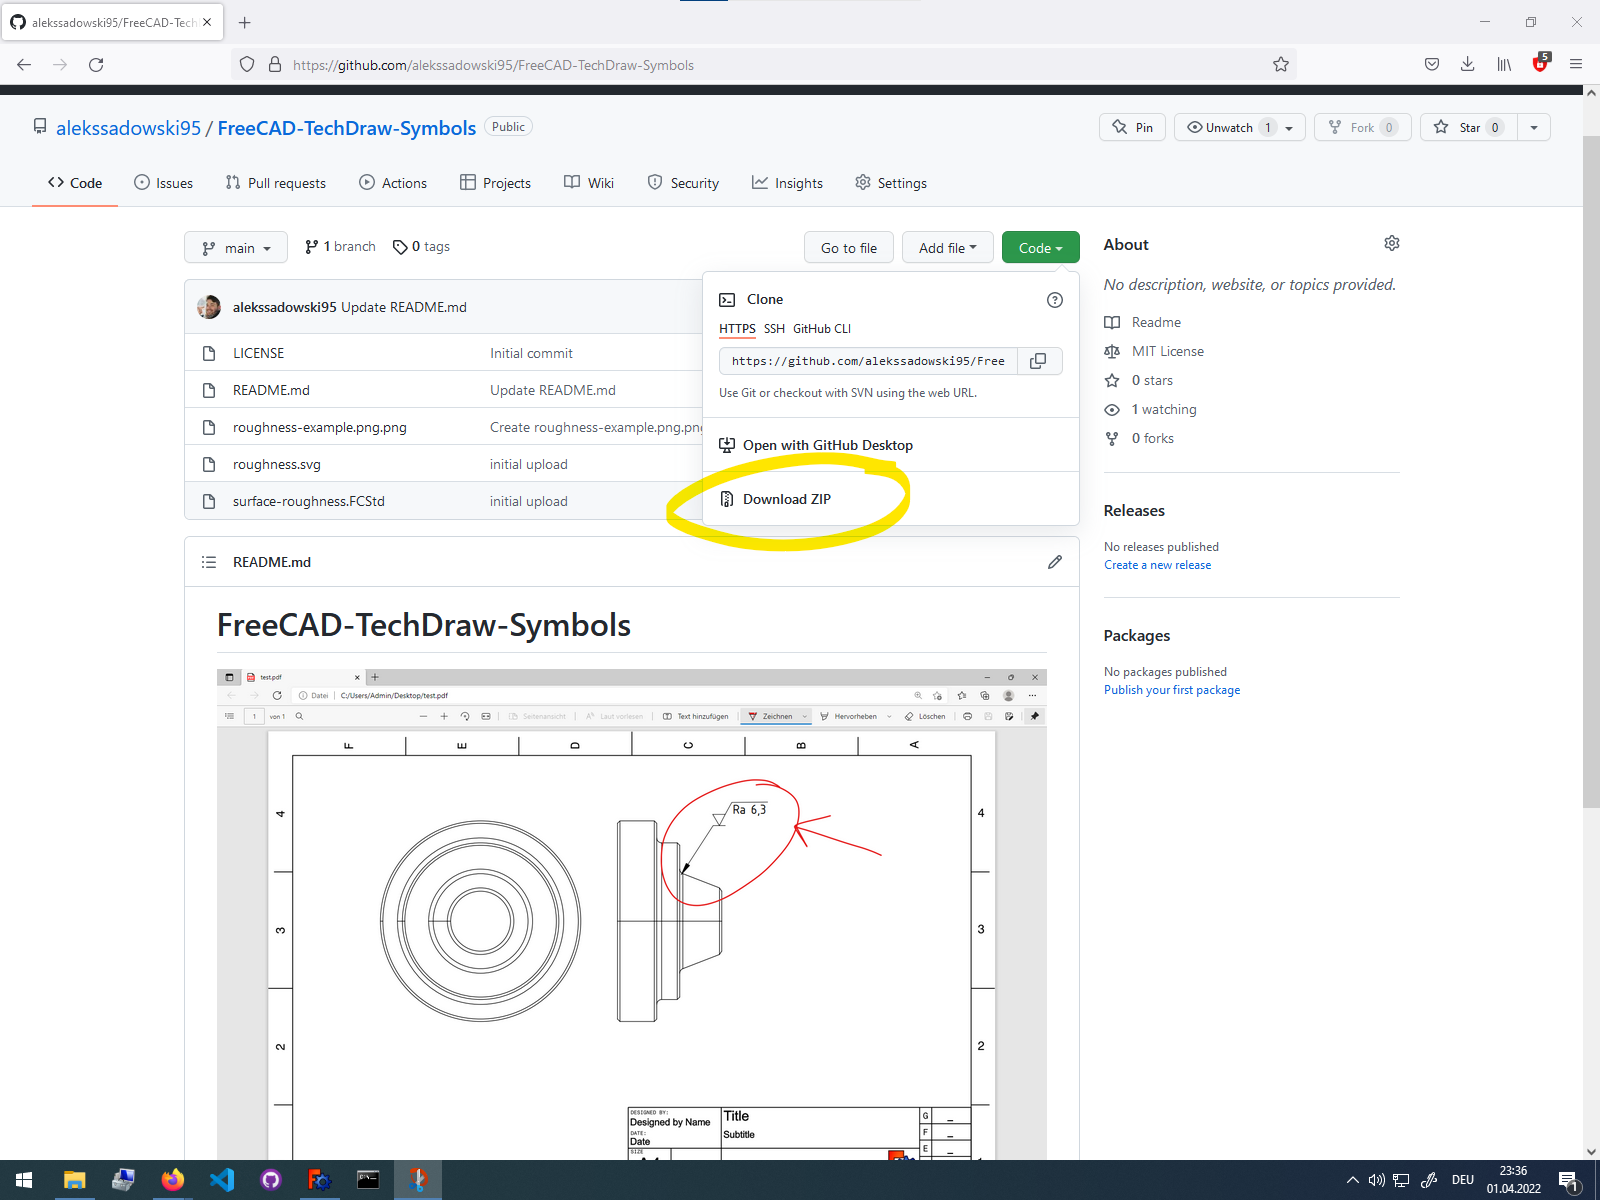The height and width of the screenshot is (1200, 1600).
Task: Open Visual Studio Code from the taskbar
Action: 222,1180
